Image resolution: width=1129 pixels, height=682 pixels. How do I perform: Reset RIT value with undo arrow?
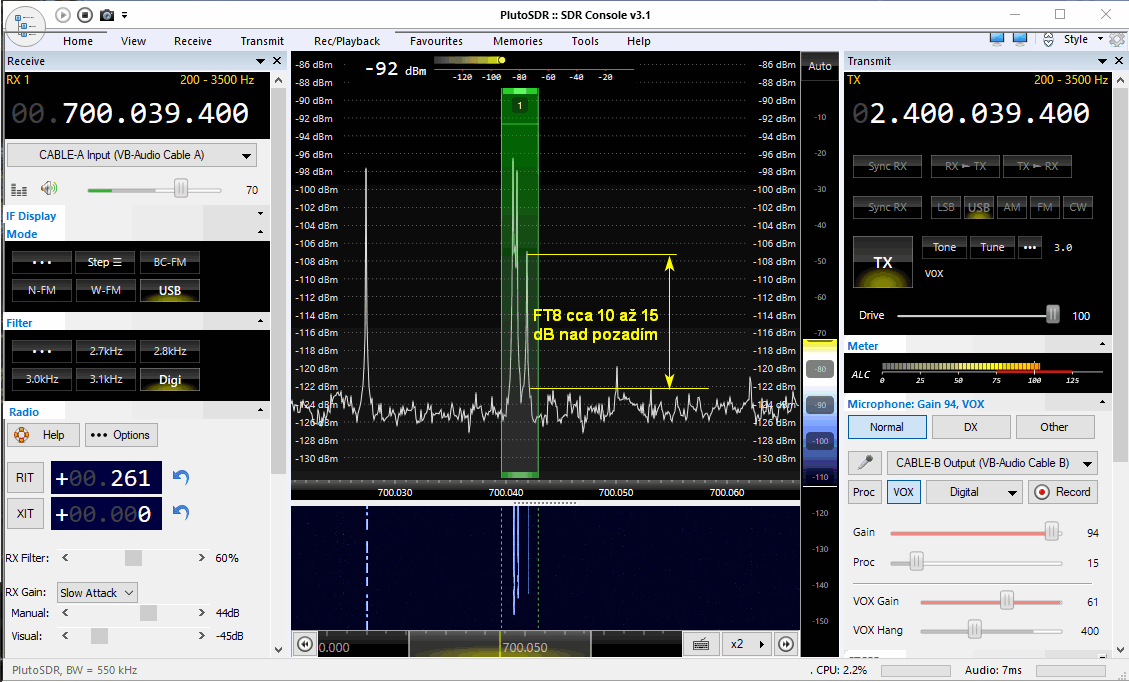pyautogui.click(x=181, y=478)
